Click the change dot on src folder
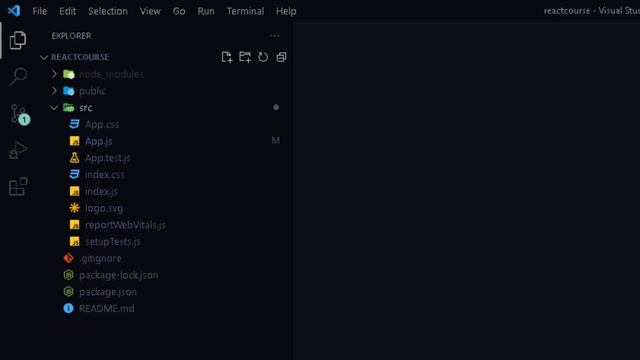 [x=276, y=107]
